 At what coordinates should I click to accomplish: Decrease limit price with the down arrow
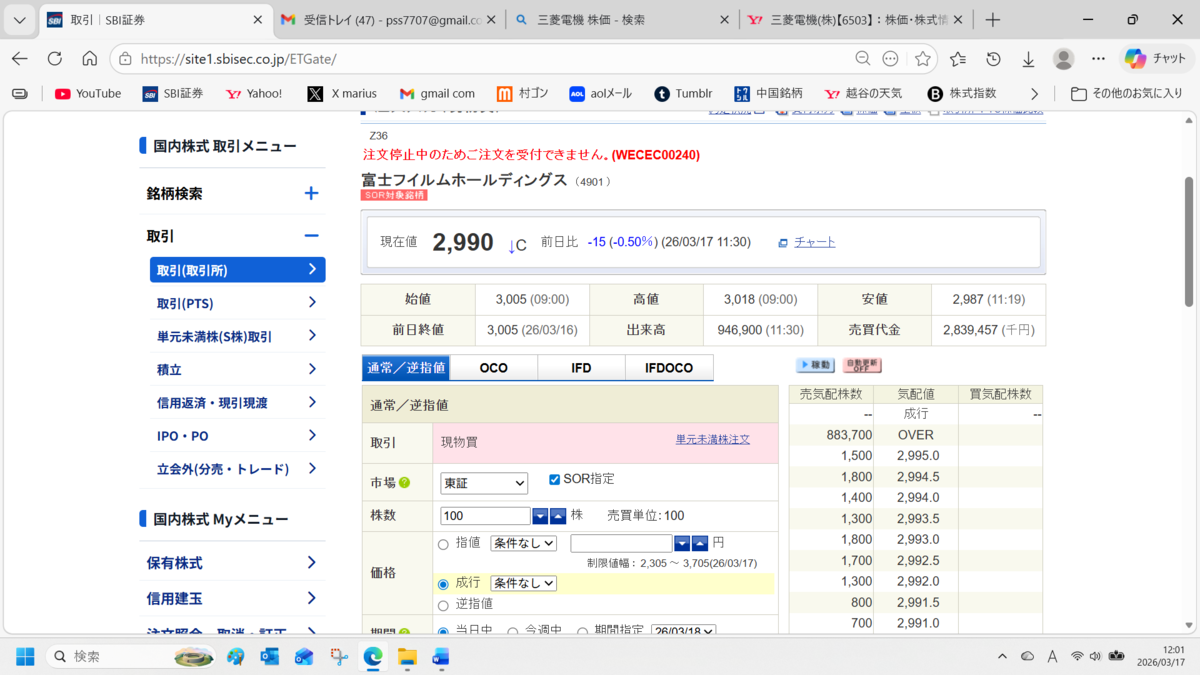[682, 543]
